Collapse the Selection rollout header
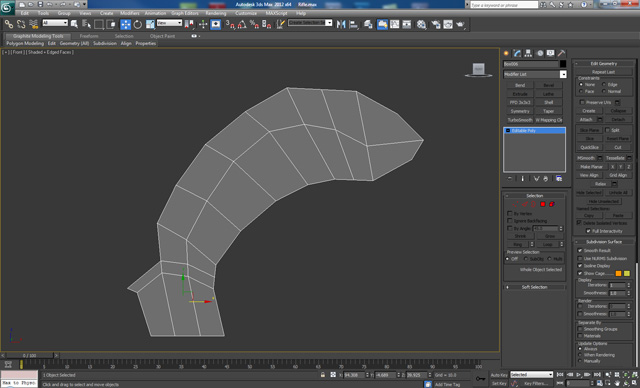The width and height of the screenshot is (640, 388). pyautogui.click(x=535, y=196)
